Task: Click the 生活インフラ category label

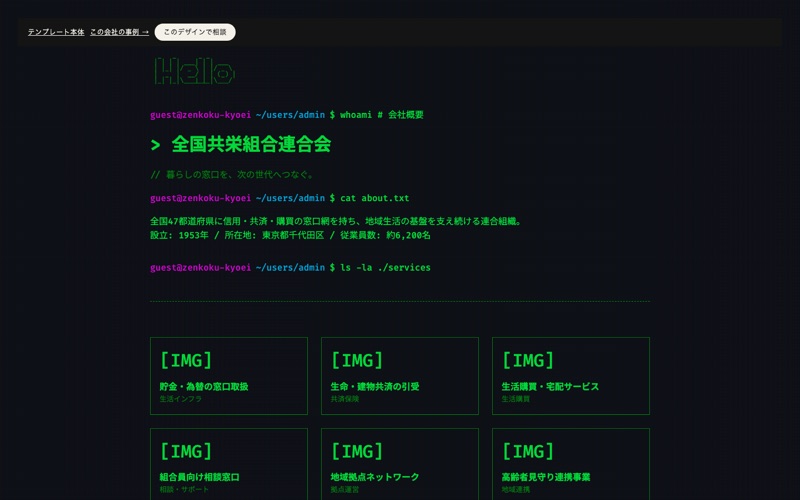Action: 181,399
